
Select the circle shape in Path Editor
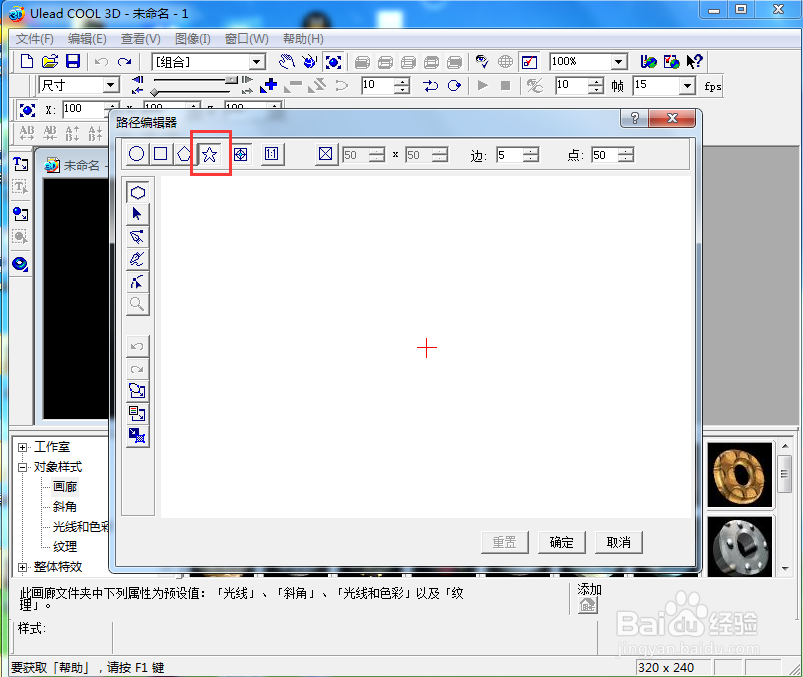137,154
